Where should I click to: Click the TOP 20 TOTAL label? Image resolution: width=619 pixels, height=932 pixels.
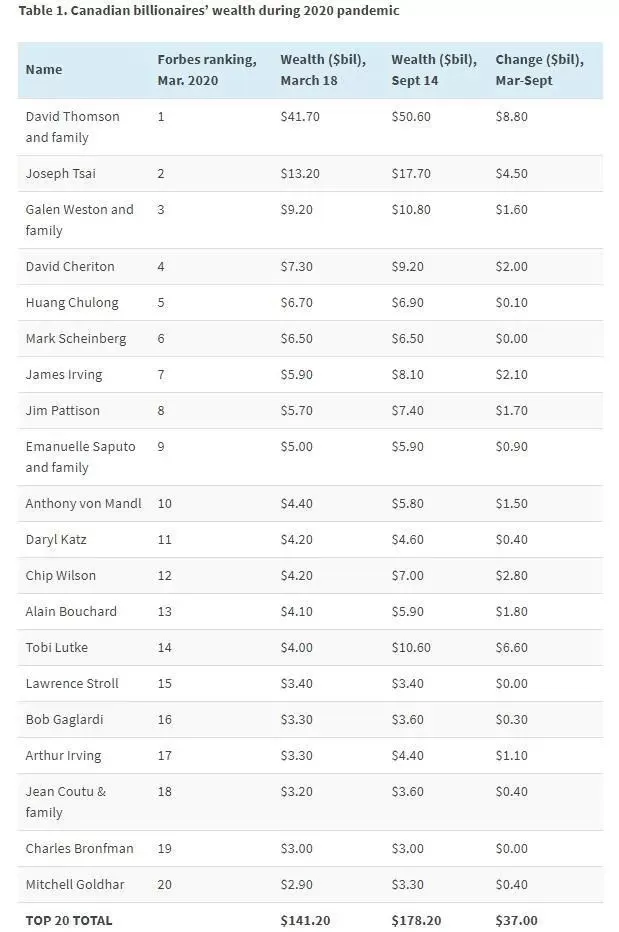[68, 920]
